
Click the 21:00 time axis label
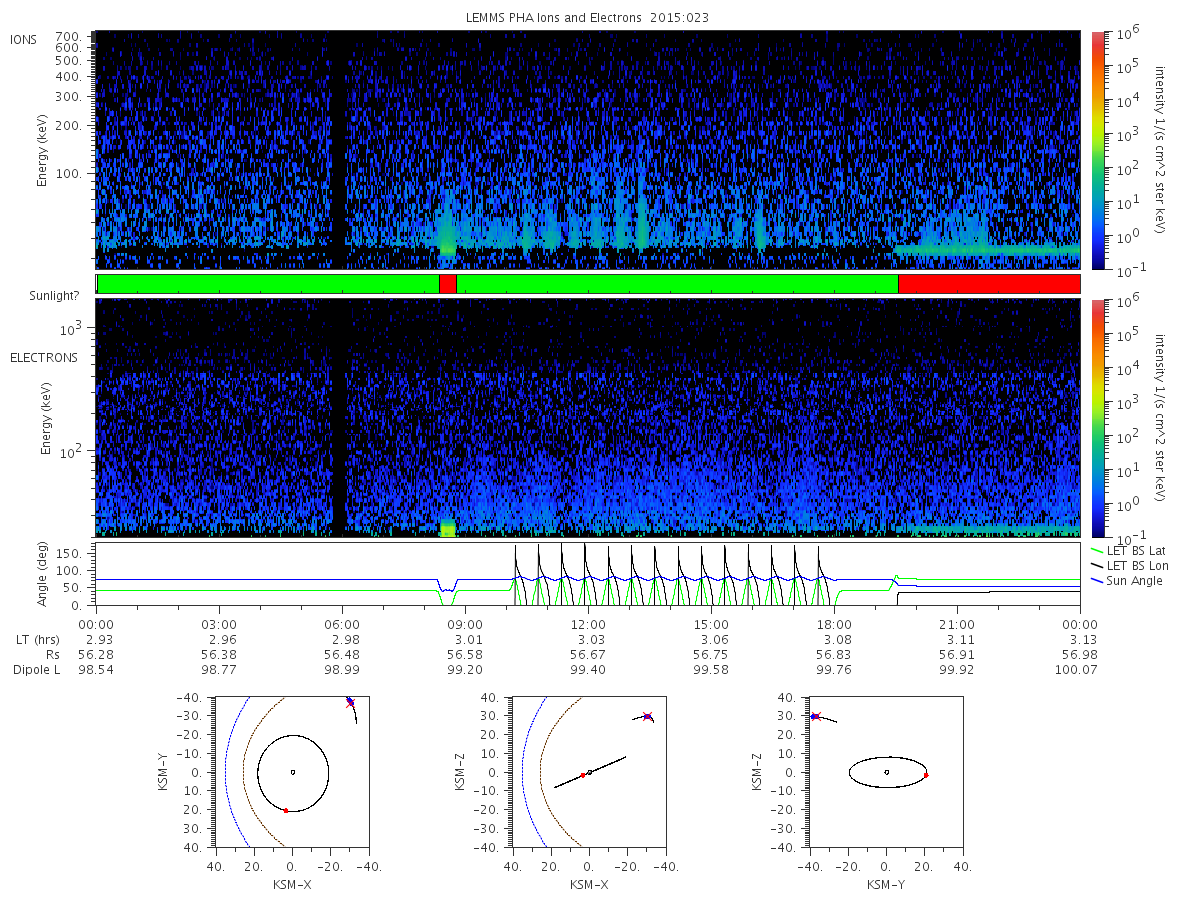coord(958,624)
